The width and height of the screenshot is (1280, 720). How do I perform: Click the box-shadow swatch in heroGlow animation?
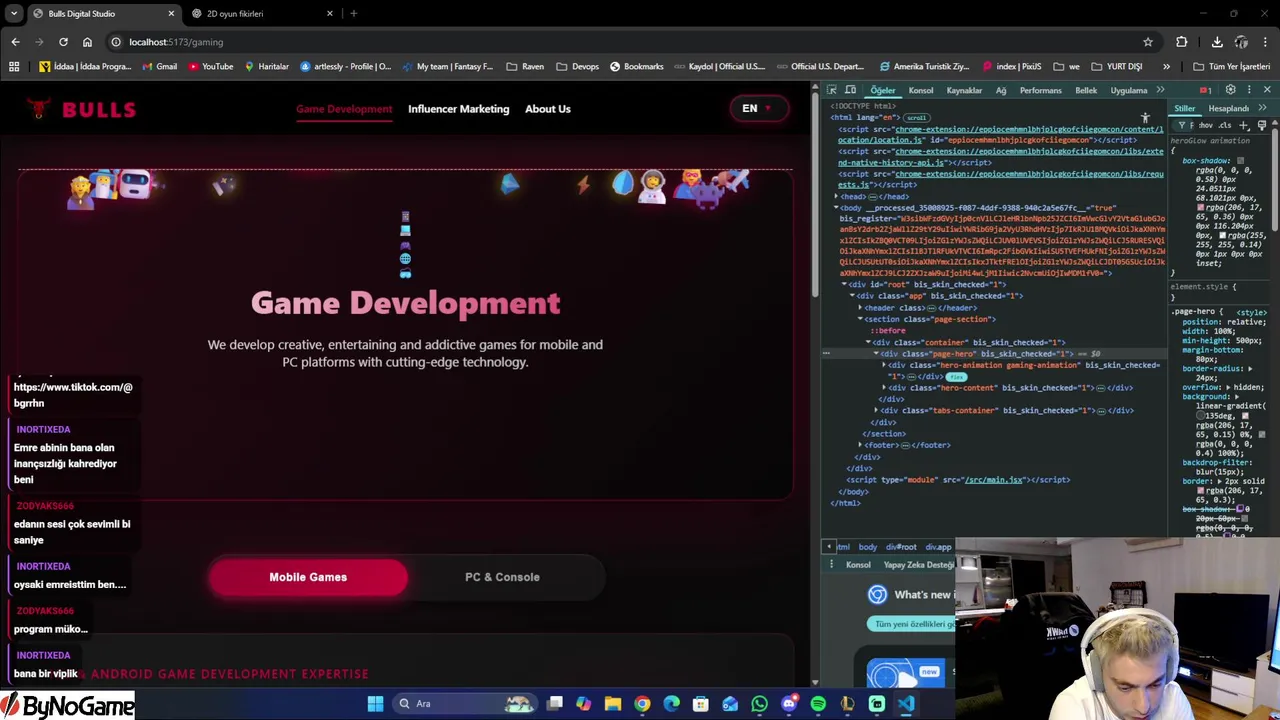click(1240, 161)
